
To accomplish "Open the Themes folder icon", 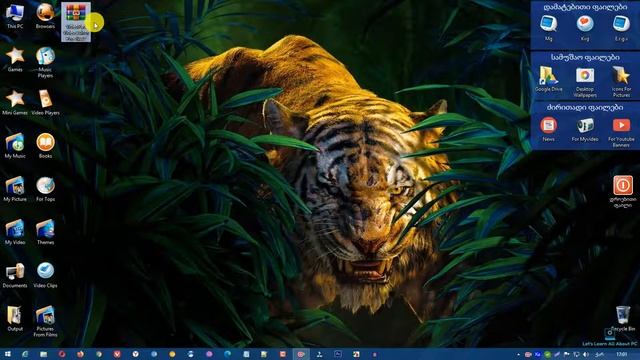I will 45,233.
